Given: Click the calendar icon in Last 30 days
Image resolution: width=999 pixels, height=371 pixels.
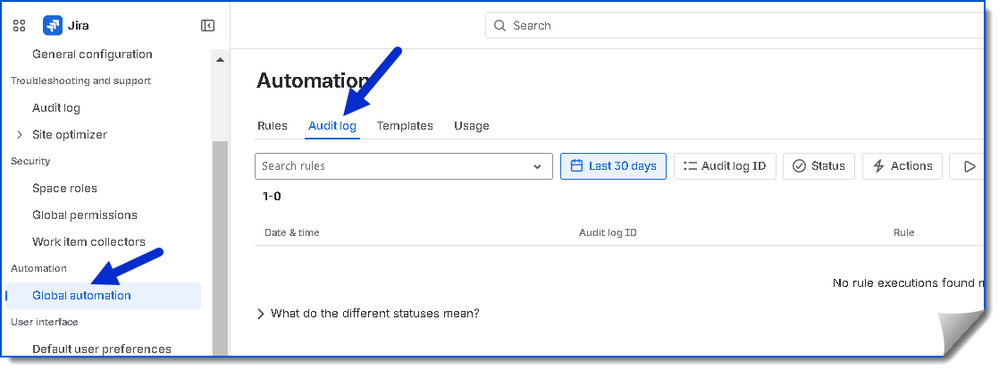Looking at the screenshot, I should coord(577,166).
